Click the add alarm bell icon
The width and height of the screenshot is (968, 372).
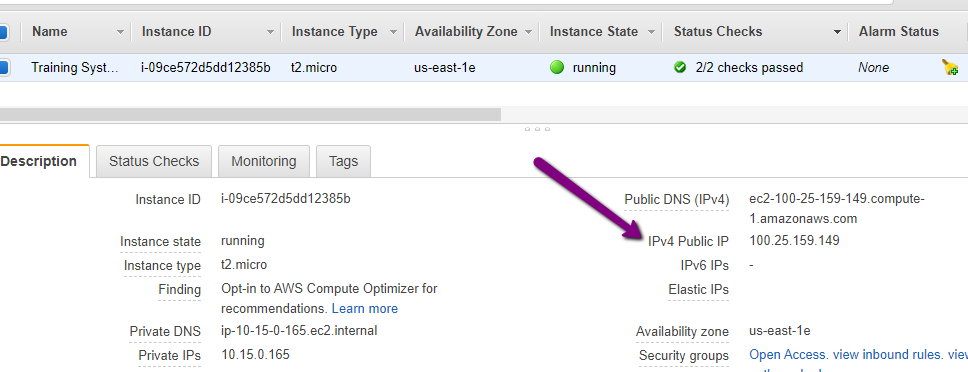tap(950, 67)
